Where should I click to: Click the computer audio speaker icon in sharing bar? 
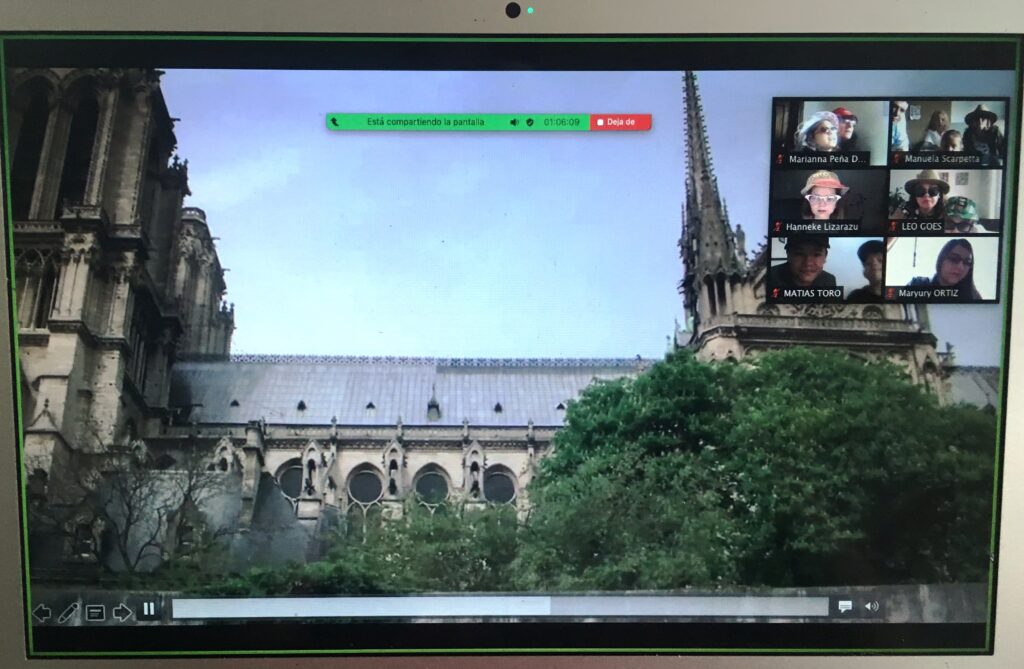[514, 122]
